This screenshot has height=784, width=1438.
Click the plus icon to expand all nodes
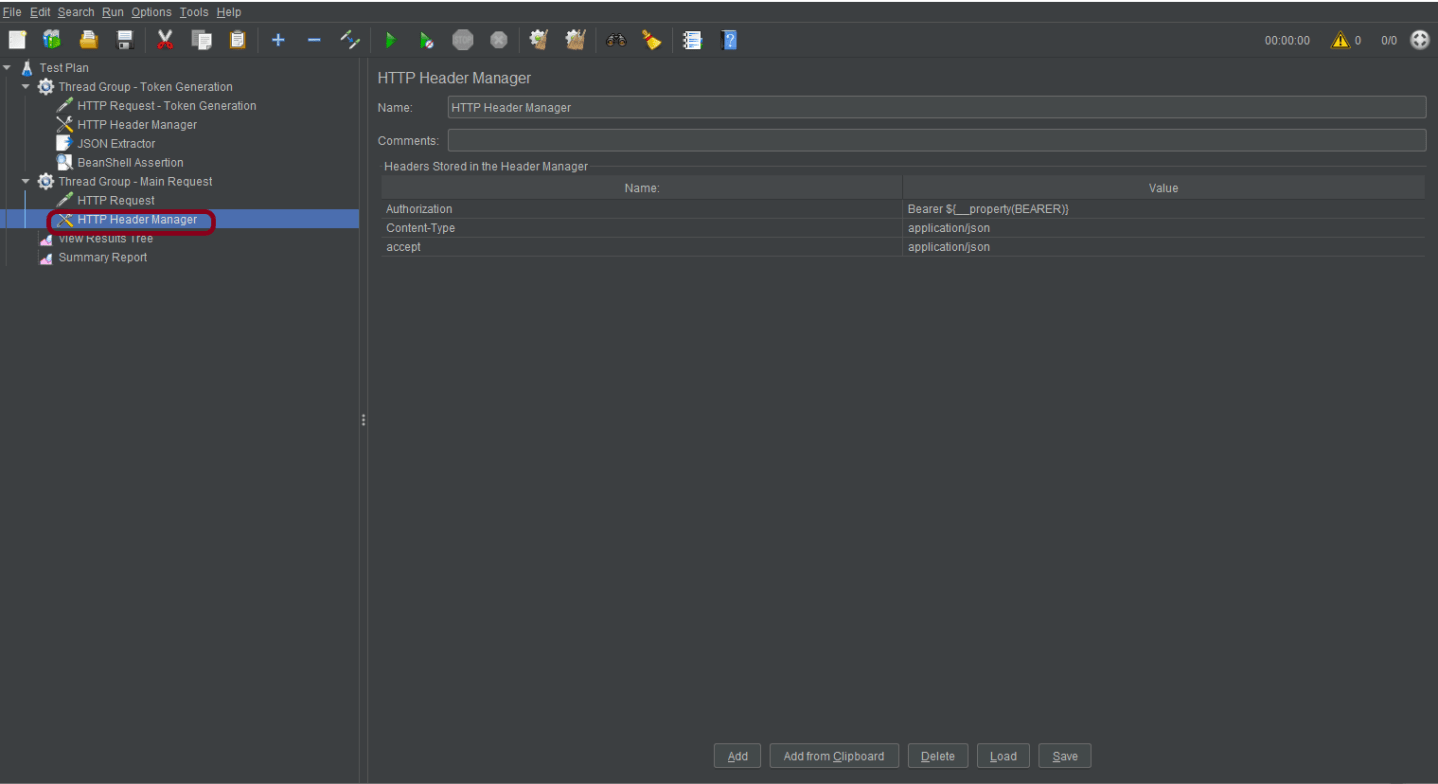(x=278, y=40)
